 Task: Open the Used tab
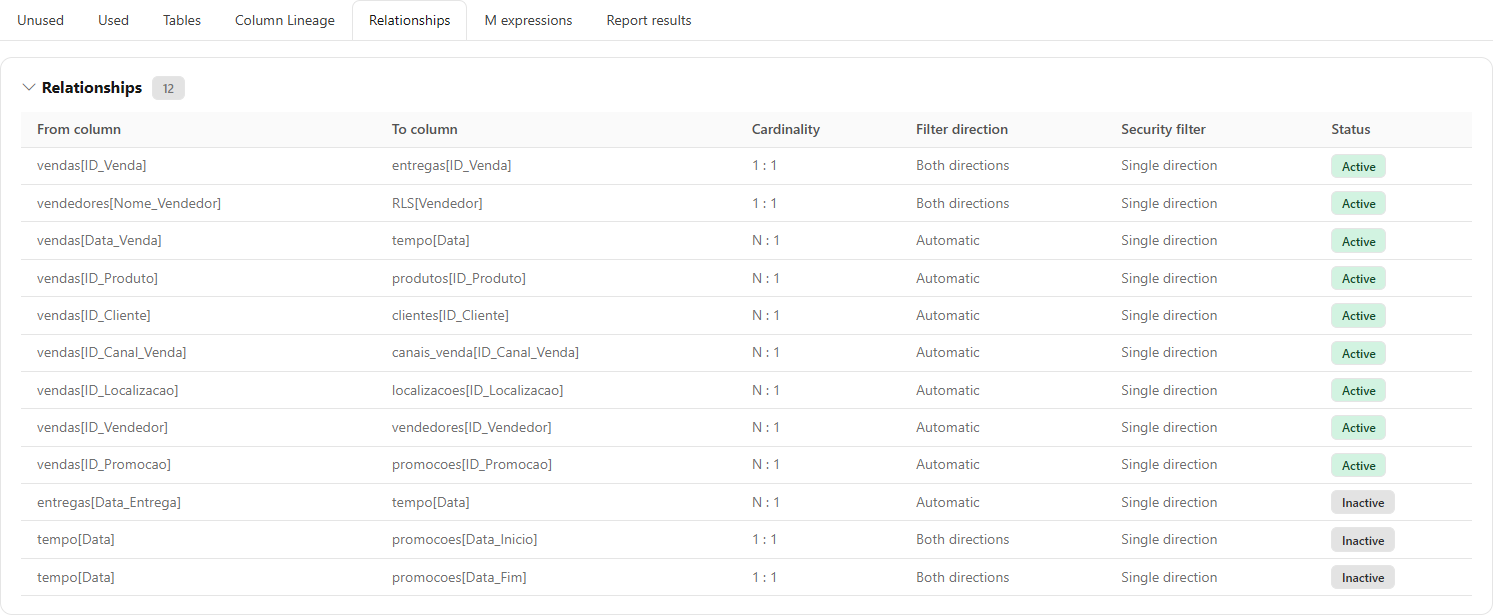(113, 20)
